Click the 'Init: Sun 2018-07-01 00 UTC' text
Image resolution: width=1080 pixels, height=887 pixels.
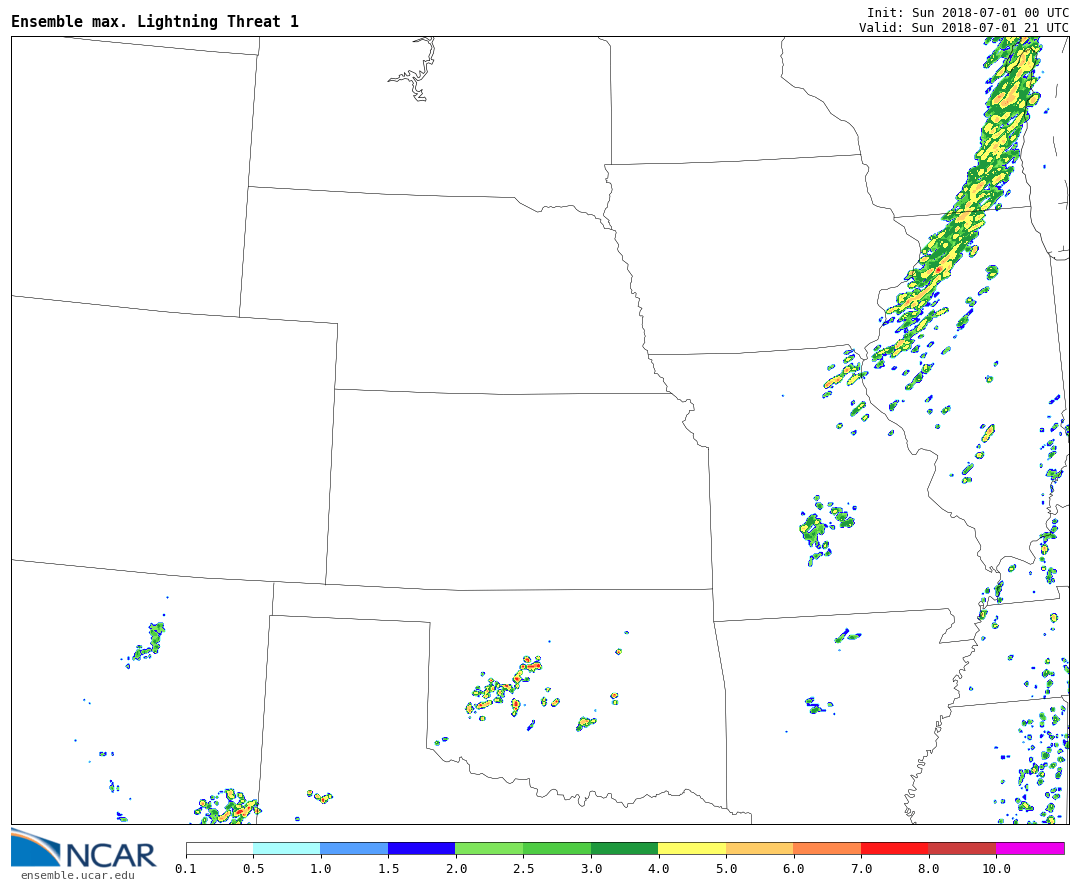click(968, 12)
